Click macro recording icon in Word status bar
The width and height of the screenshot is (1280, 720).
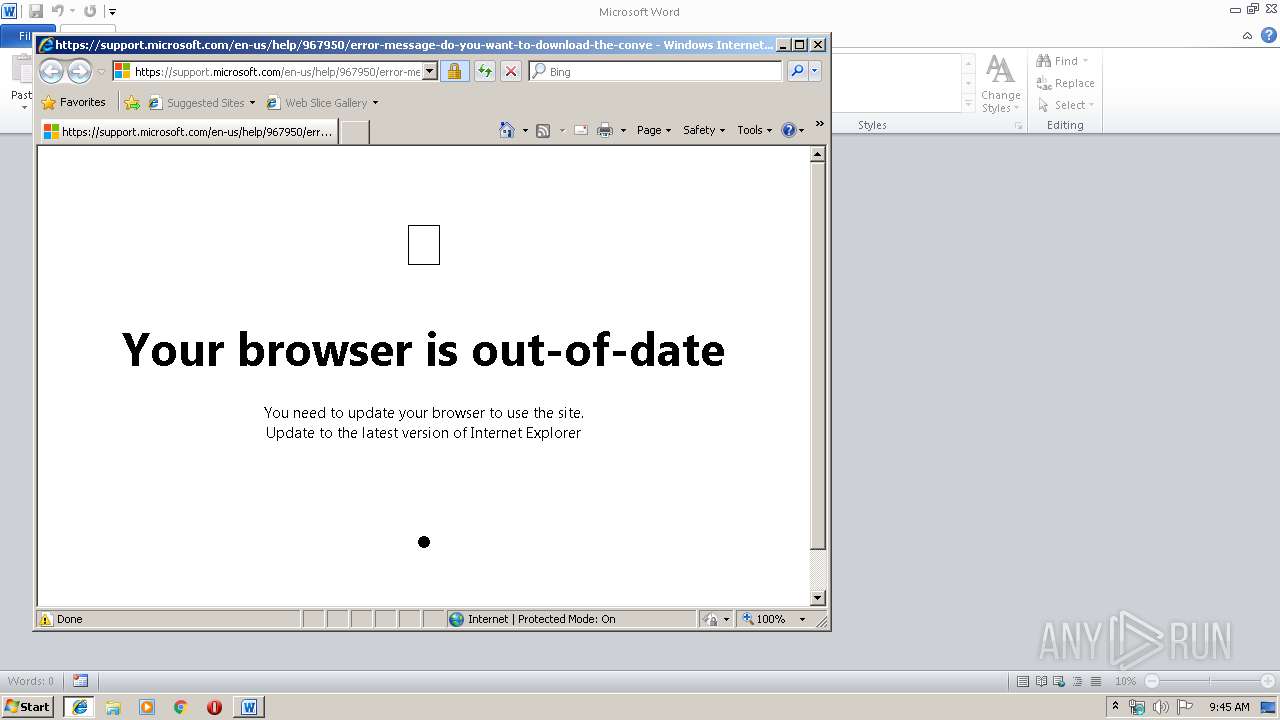[80, 681]
